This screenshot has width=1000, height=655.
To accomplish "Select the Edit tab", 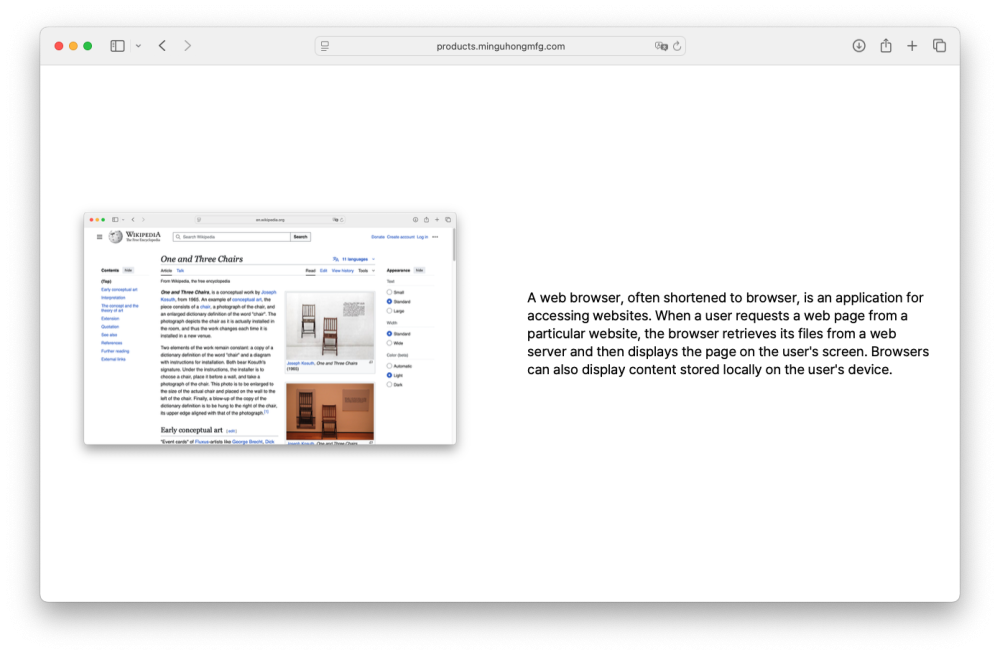I will (x=323, y=270).
